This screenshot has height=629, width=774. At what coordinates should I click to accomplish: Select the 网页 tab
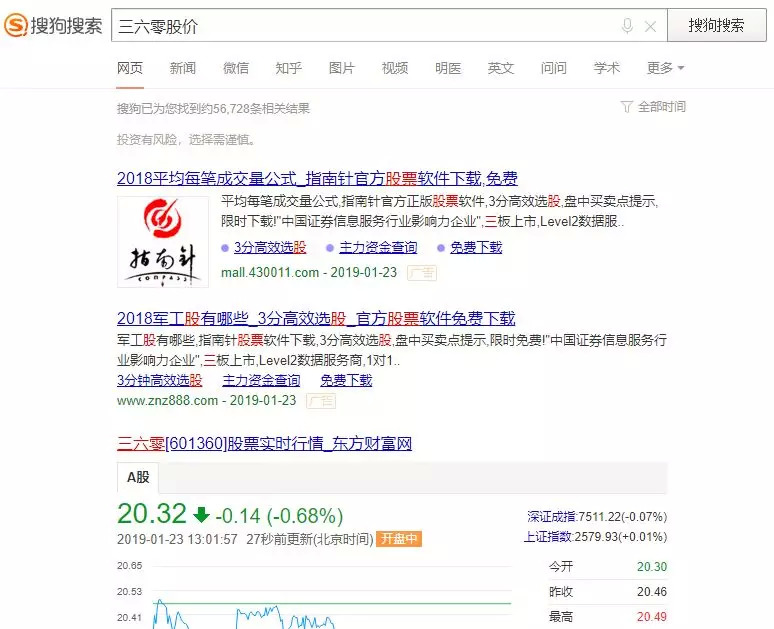point(130,68)
